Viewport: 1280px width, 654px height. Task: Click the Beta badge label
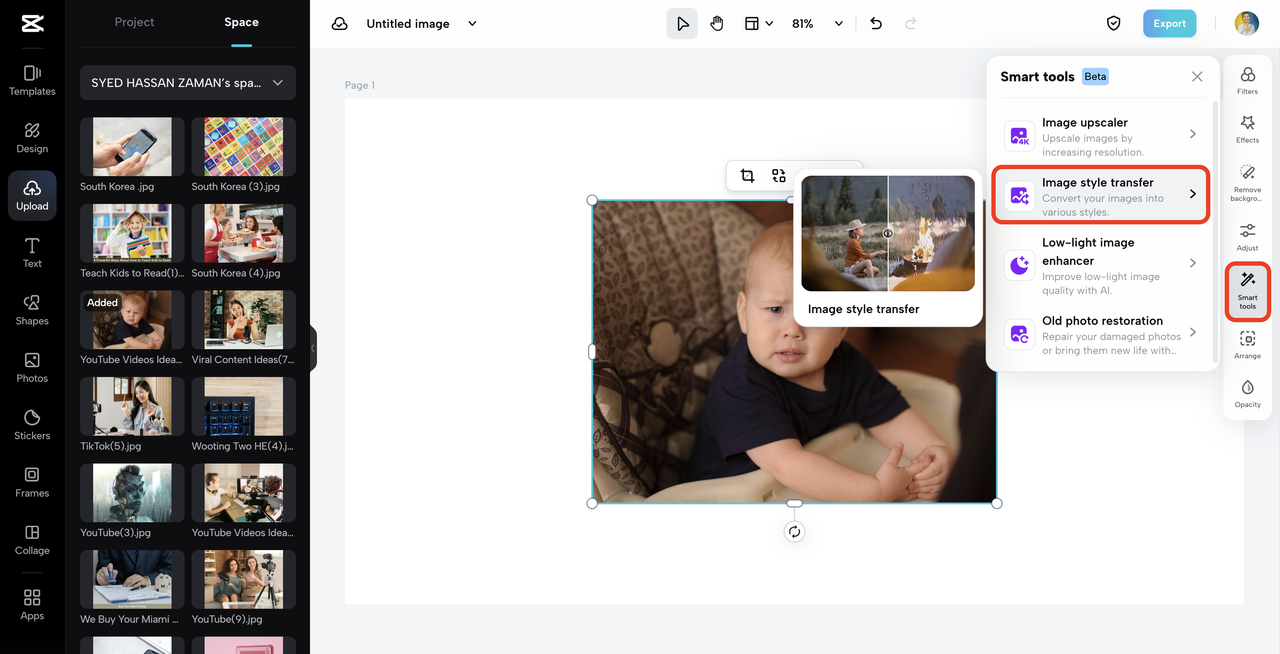(x=1095, y=77)
